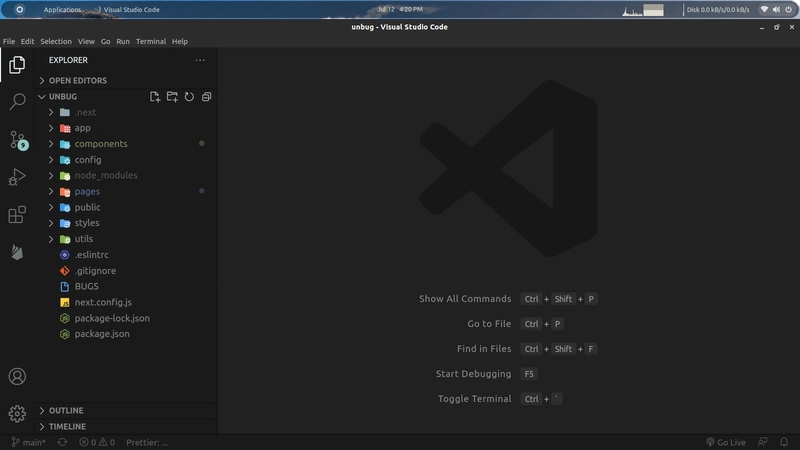The image size is (800, 450).
Task: Open the notifications bell
Action: point(784,442)
